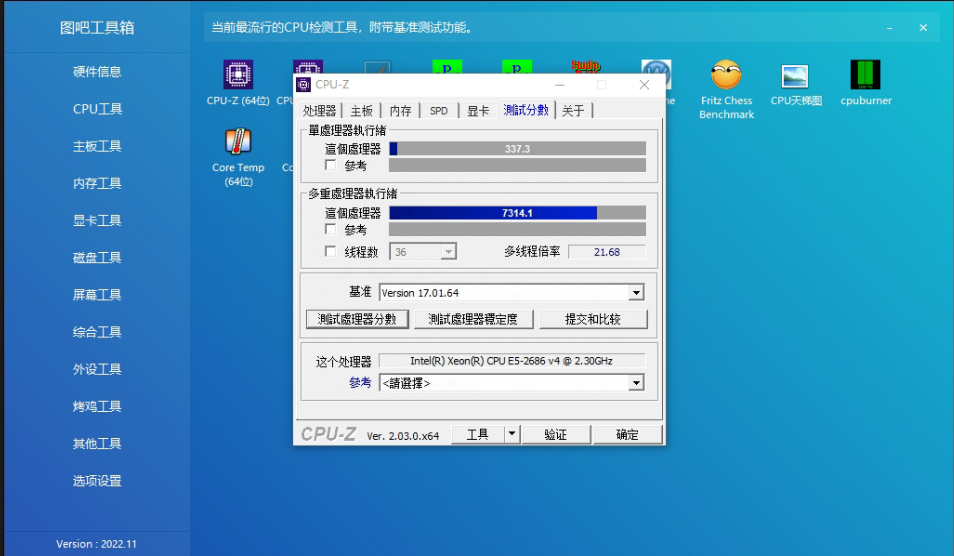Click the 提交和比較 button
Viewport: 954px width, 556px height.
593,319
